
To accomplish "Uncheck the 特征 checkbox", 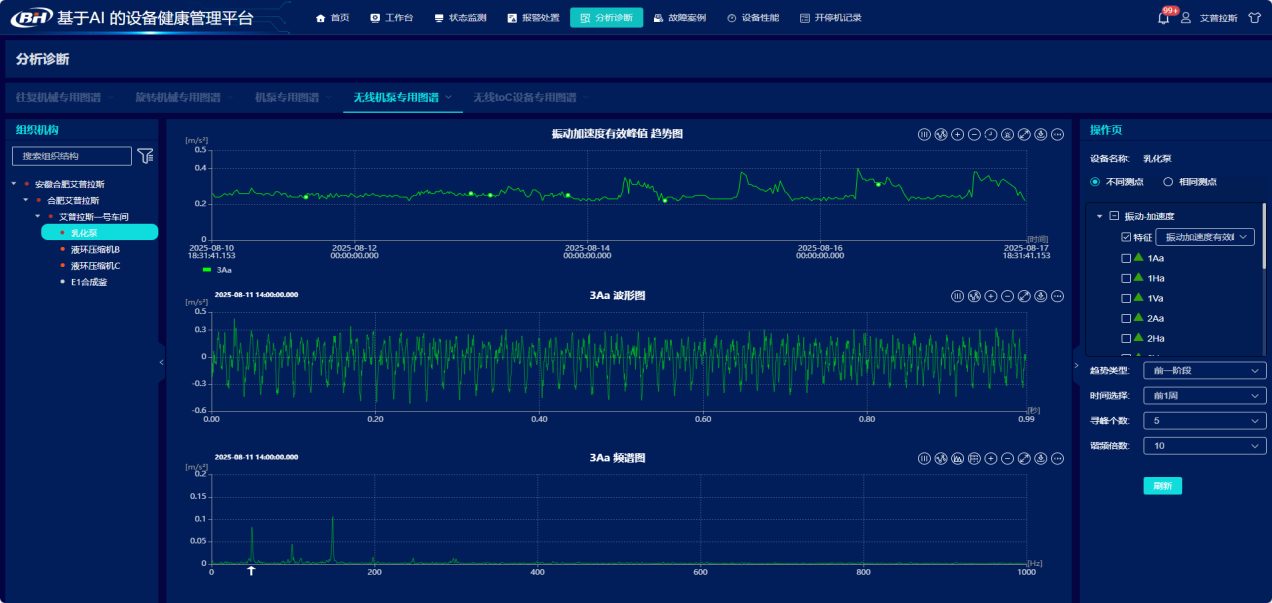I will [x=1126, y=238].
